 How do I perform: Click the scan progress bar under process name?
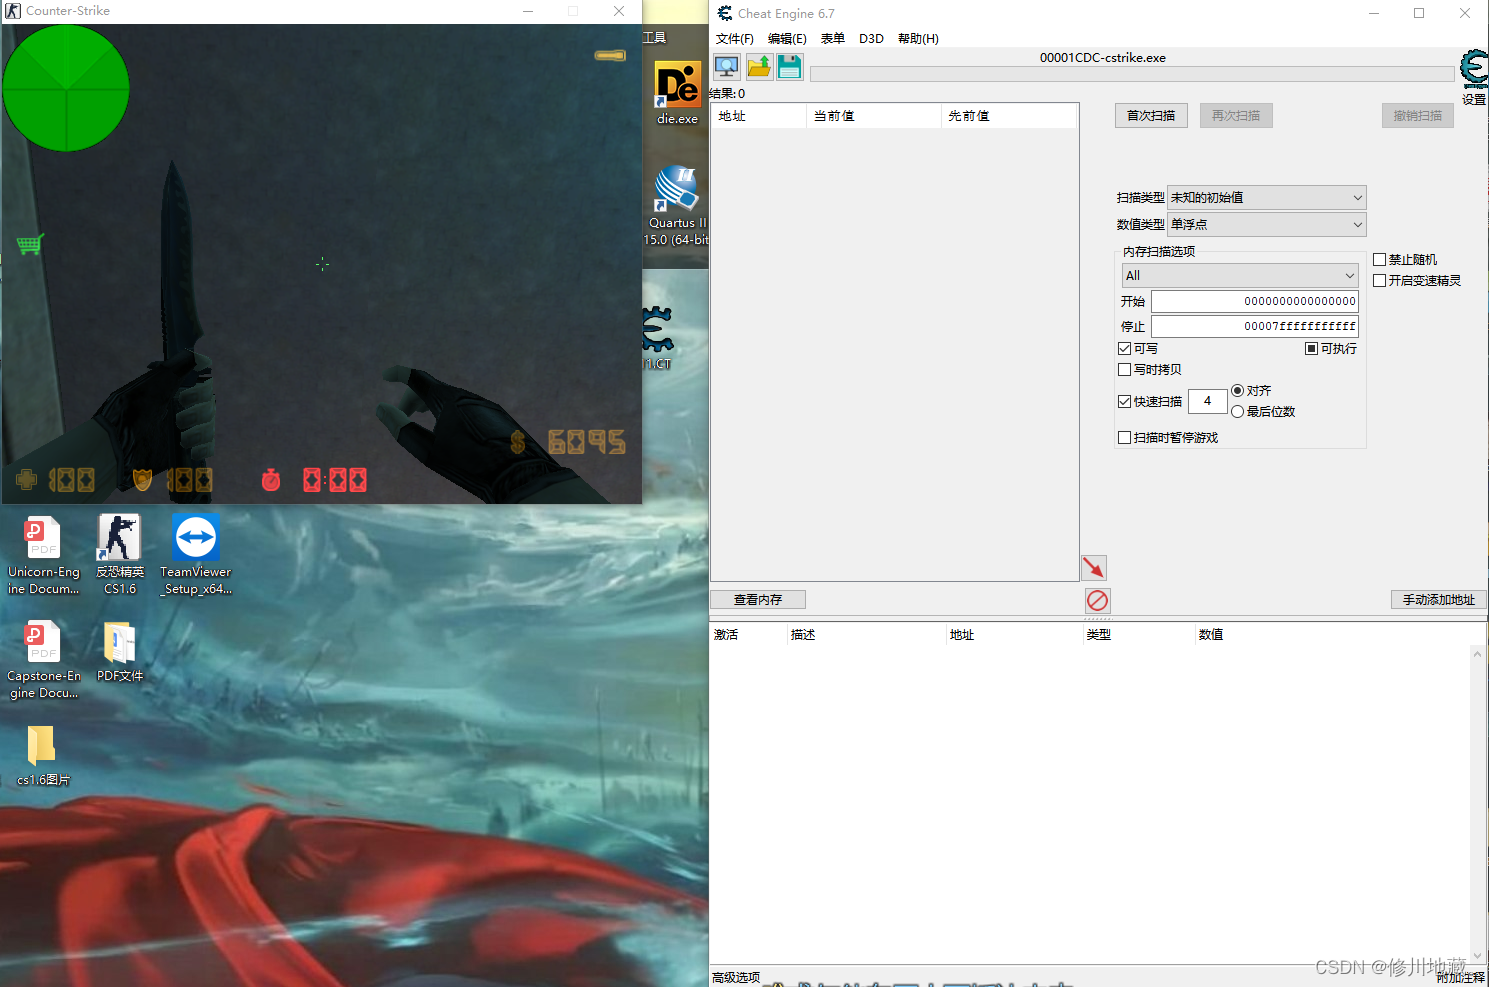click(1132, 74)
